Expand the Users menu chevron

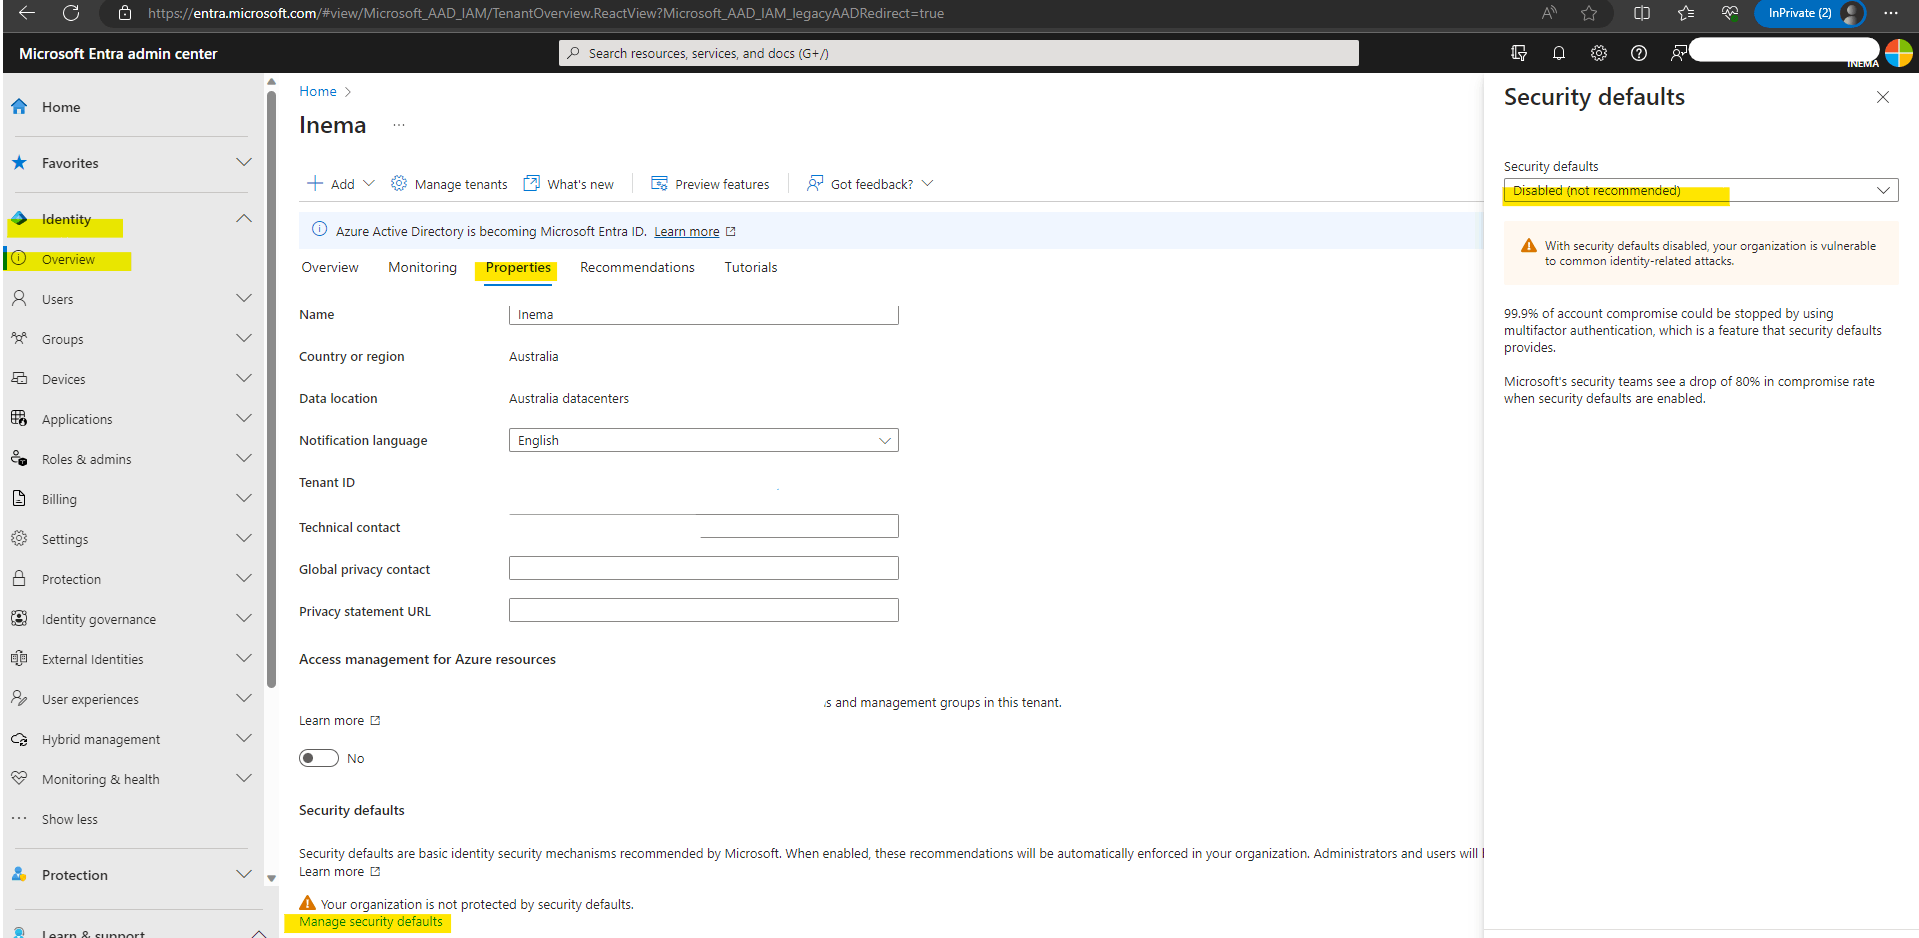point(244,298)
